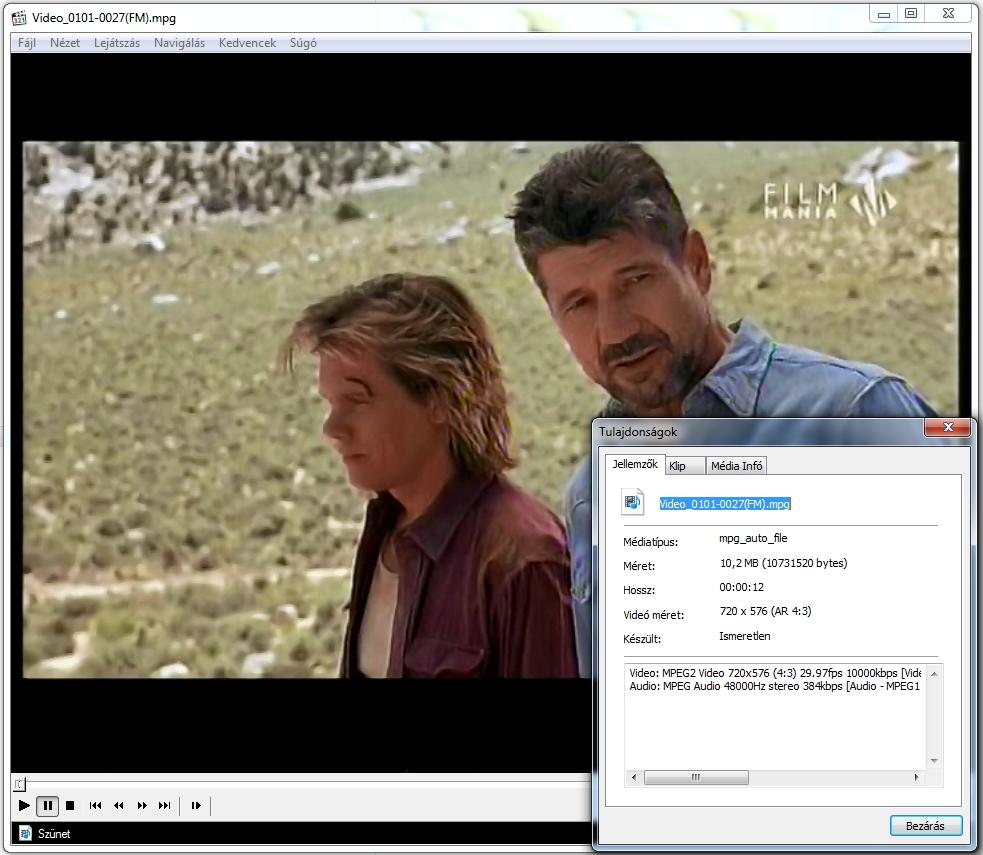This screenshot has width=983, height=855.
Task: Minimize the media player window
Action: [884, 14]
